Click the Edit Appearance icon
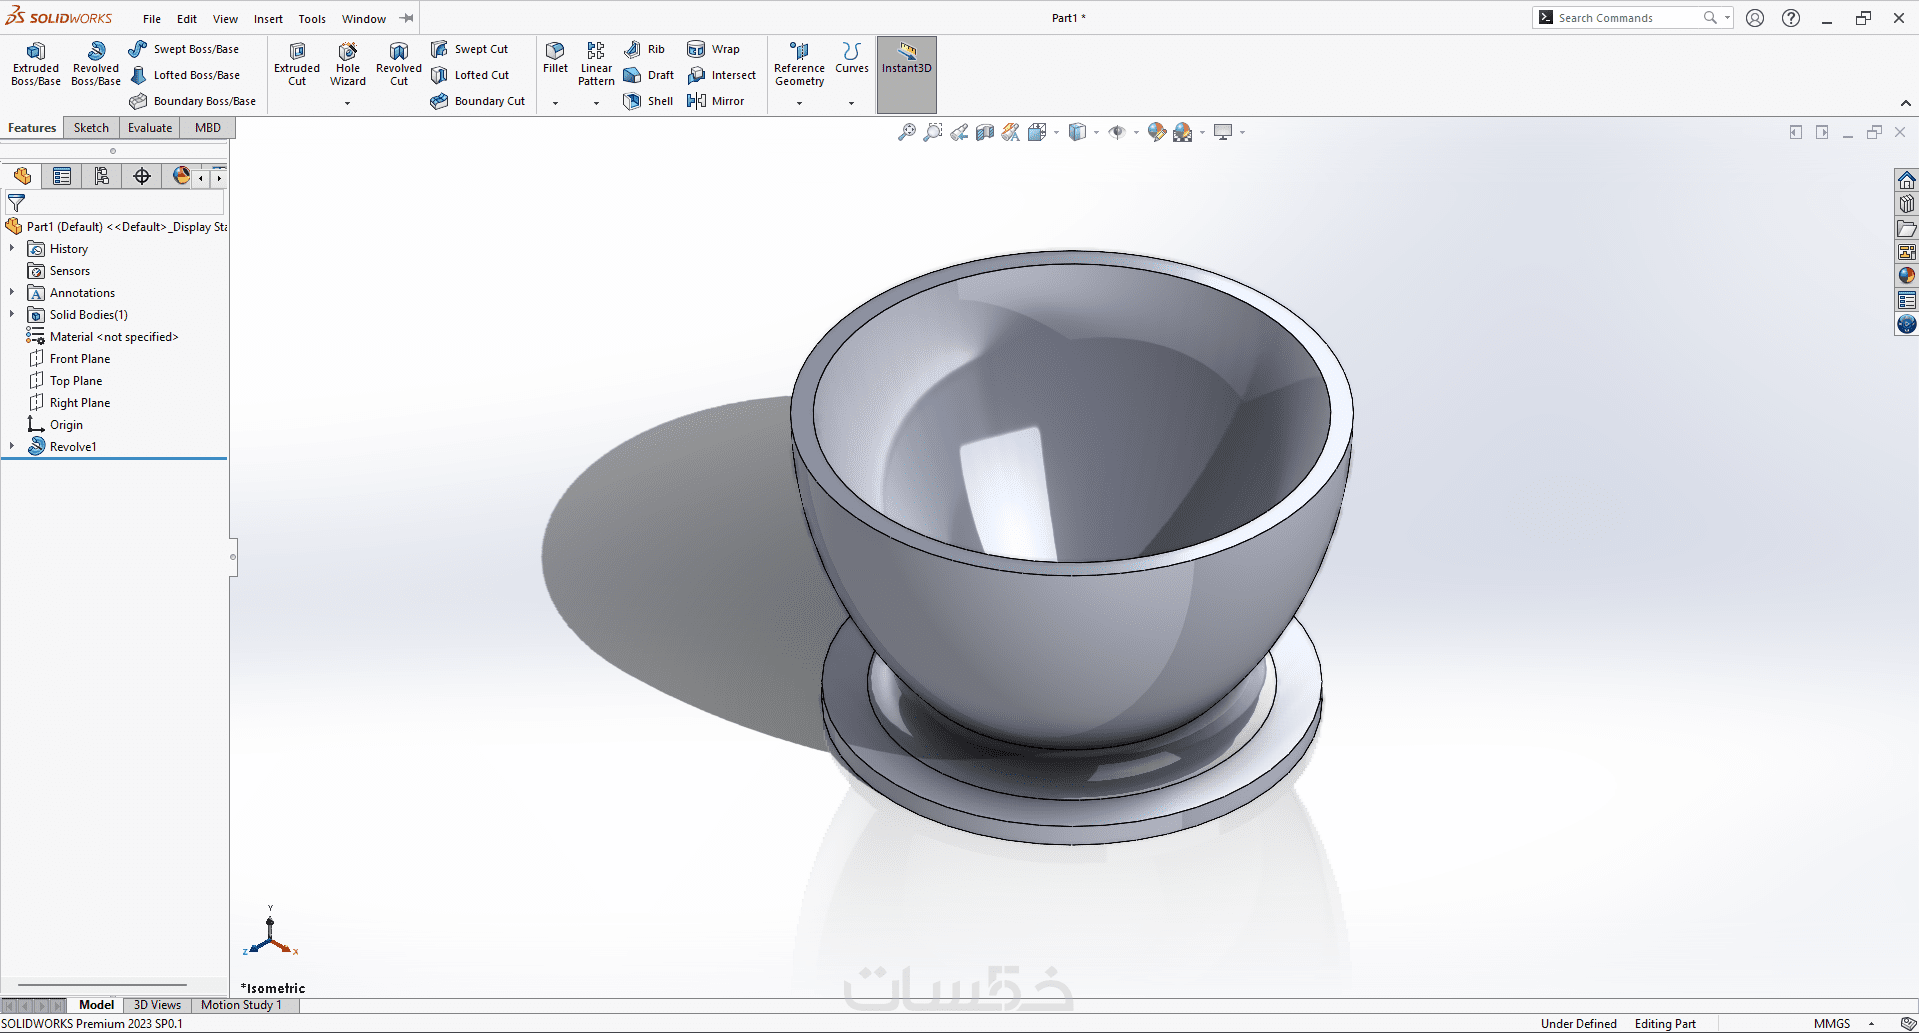Screen dimensions: 1919x1033 point(1157,132)
